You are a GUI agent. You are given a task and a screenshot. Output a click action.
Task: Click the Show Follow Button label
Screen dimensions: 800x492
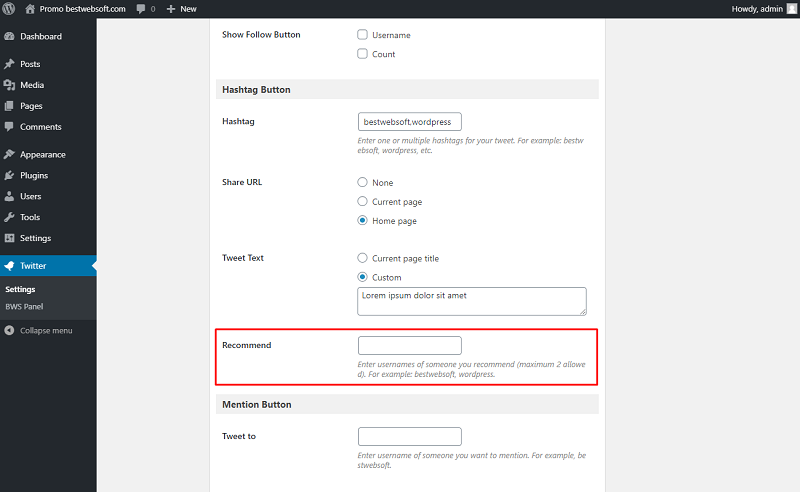coord(261,35)
